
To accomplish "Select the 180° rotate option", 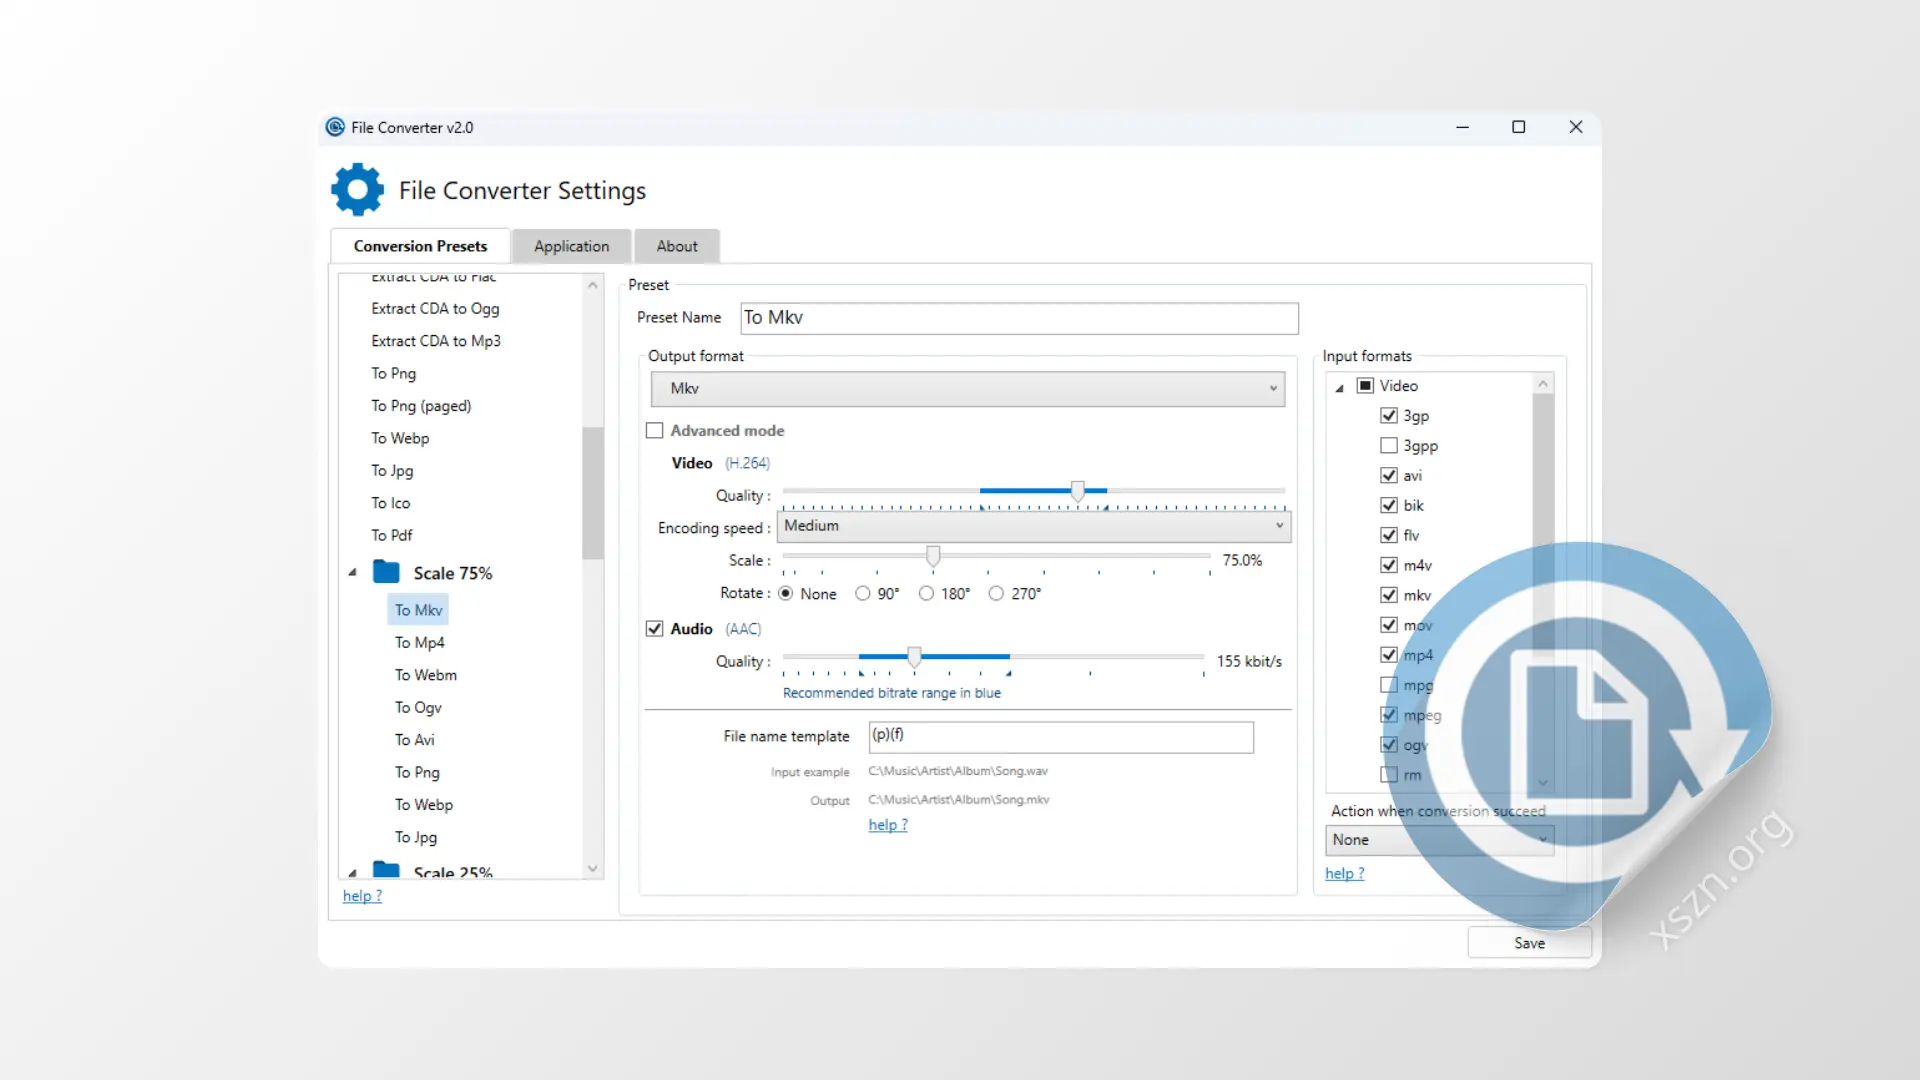I will (926, 593).
